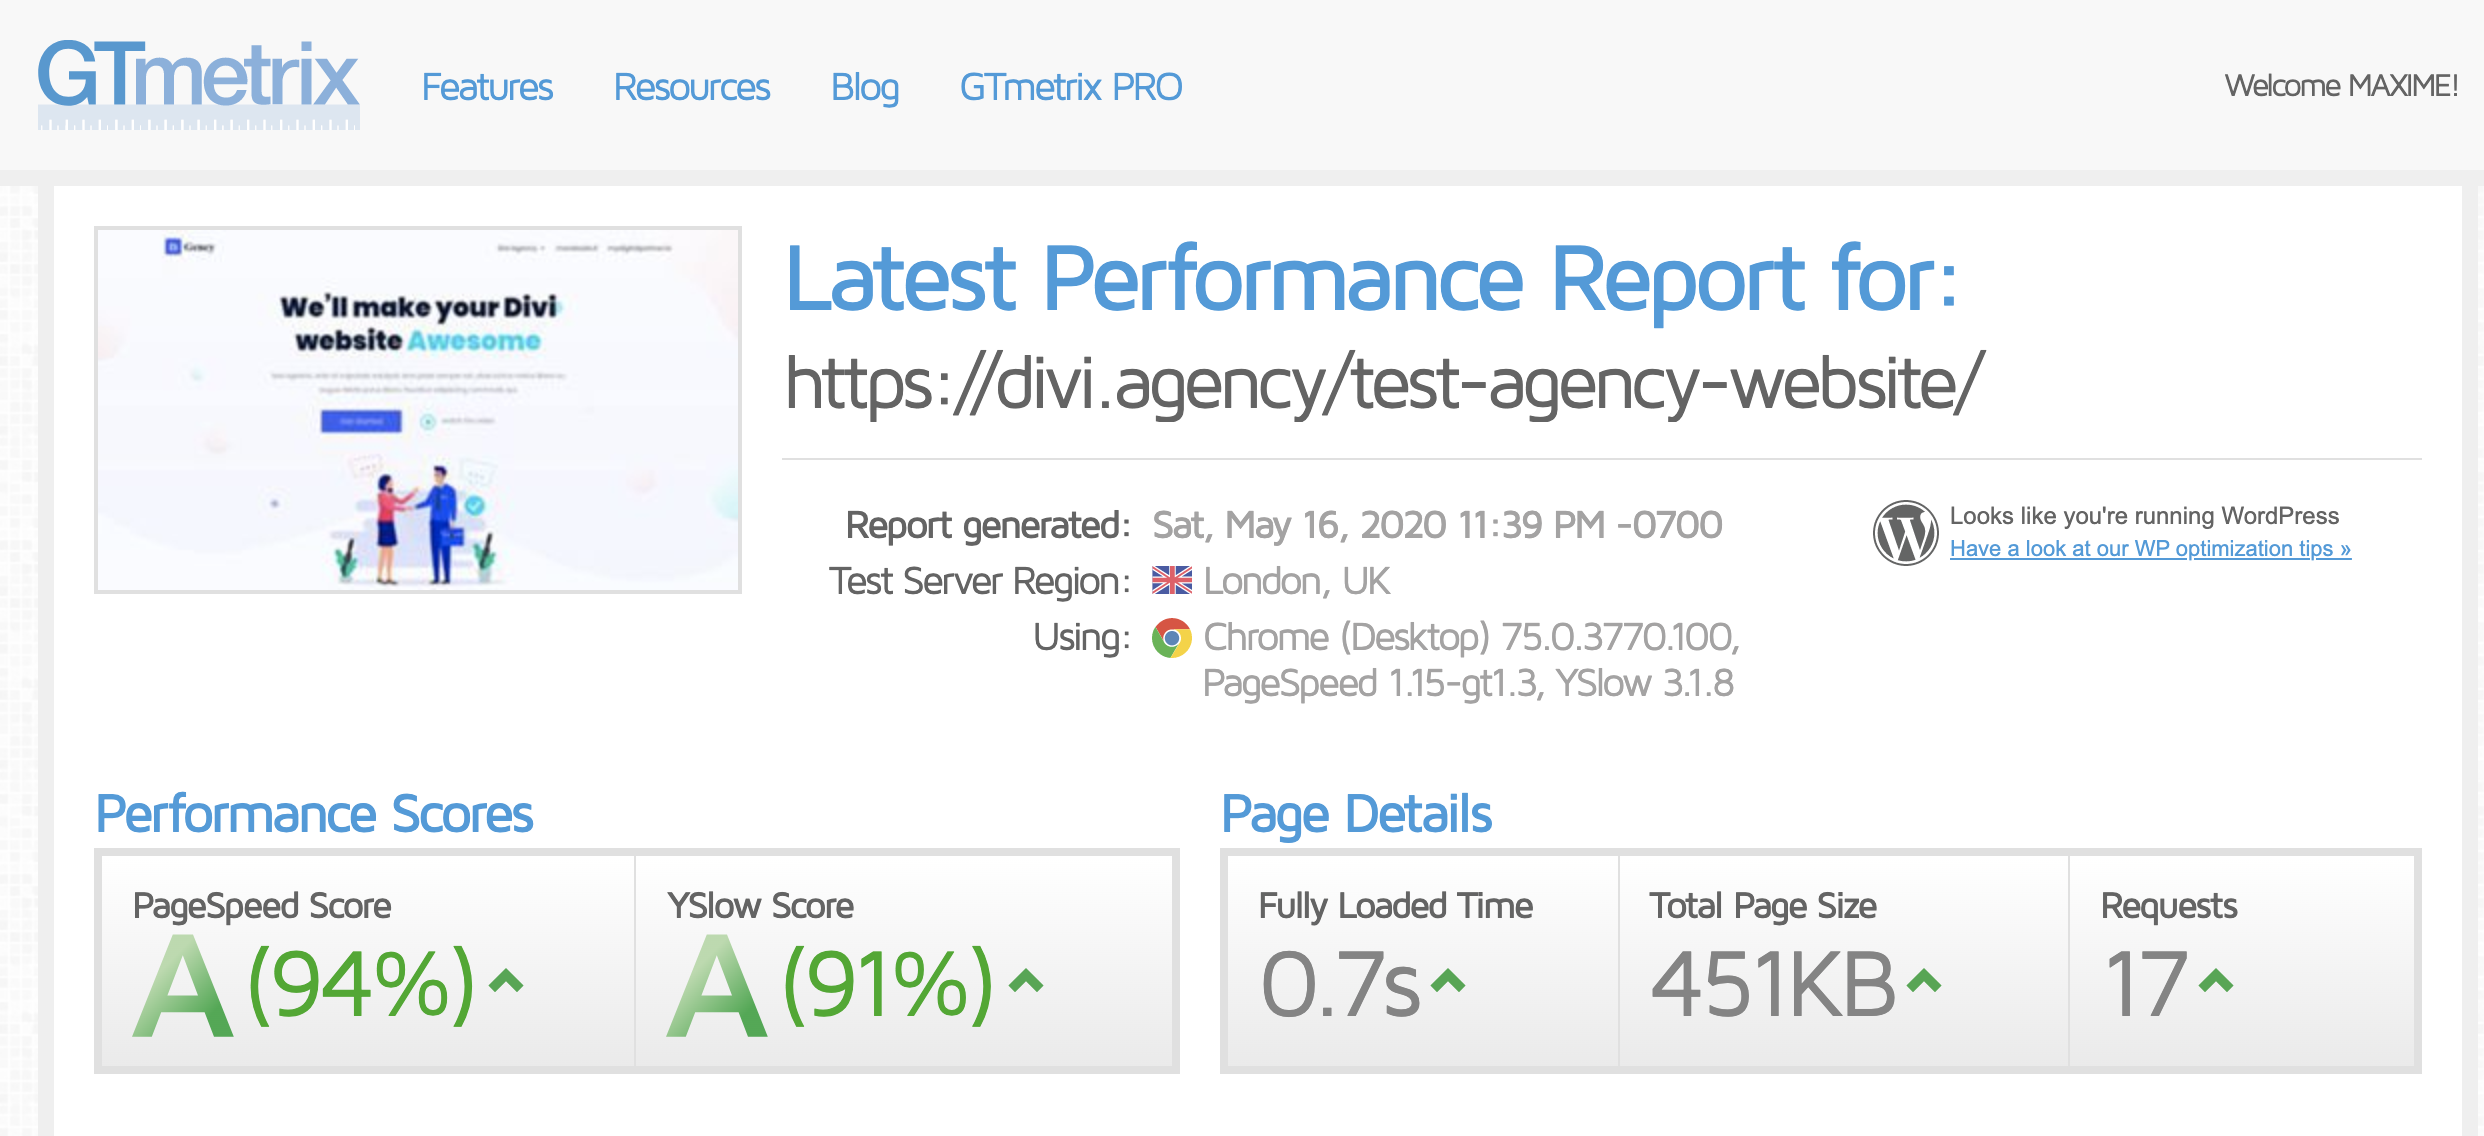Open the Features menu item
The height and width of the screenshot is (1136, 2484).
point(487,87)
